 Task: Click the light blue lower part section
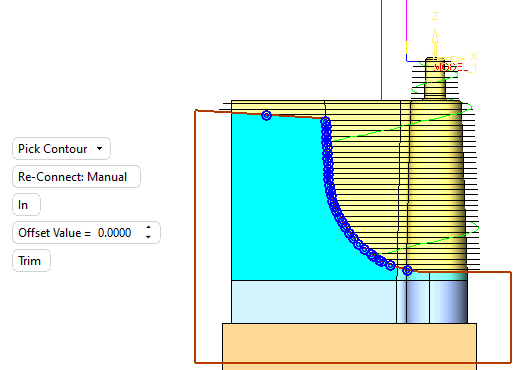(313, 302)
